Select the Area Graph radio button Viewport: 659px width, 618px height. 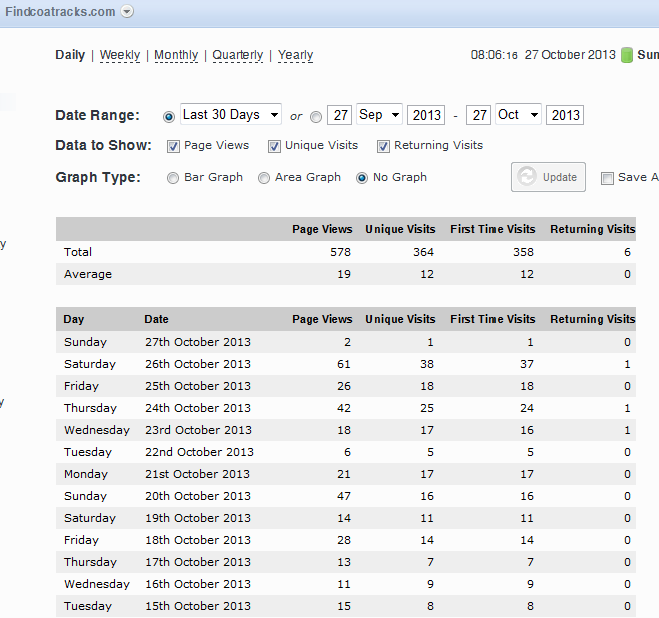[x=264, y=178]
